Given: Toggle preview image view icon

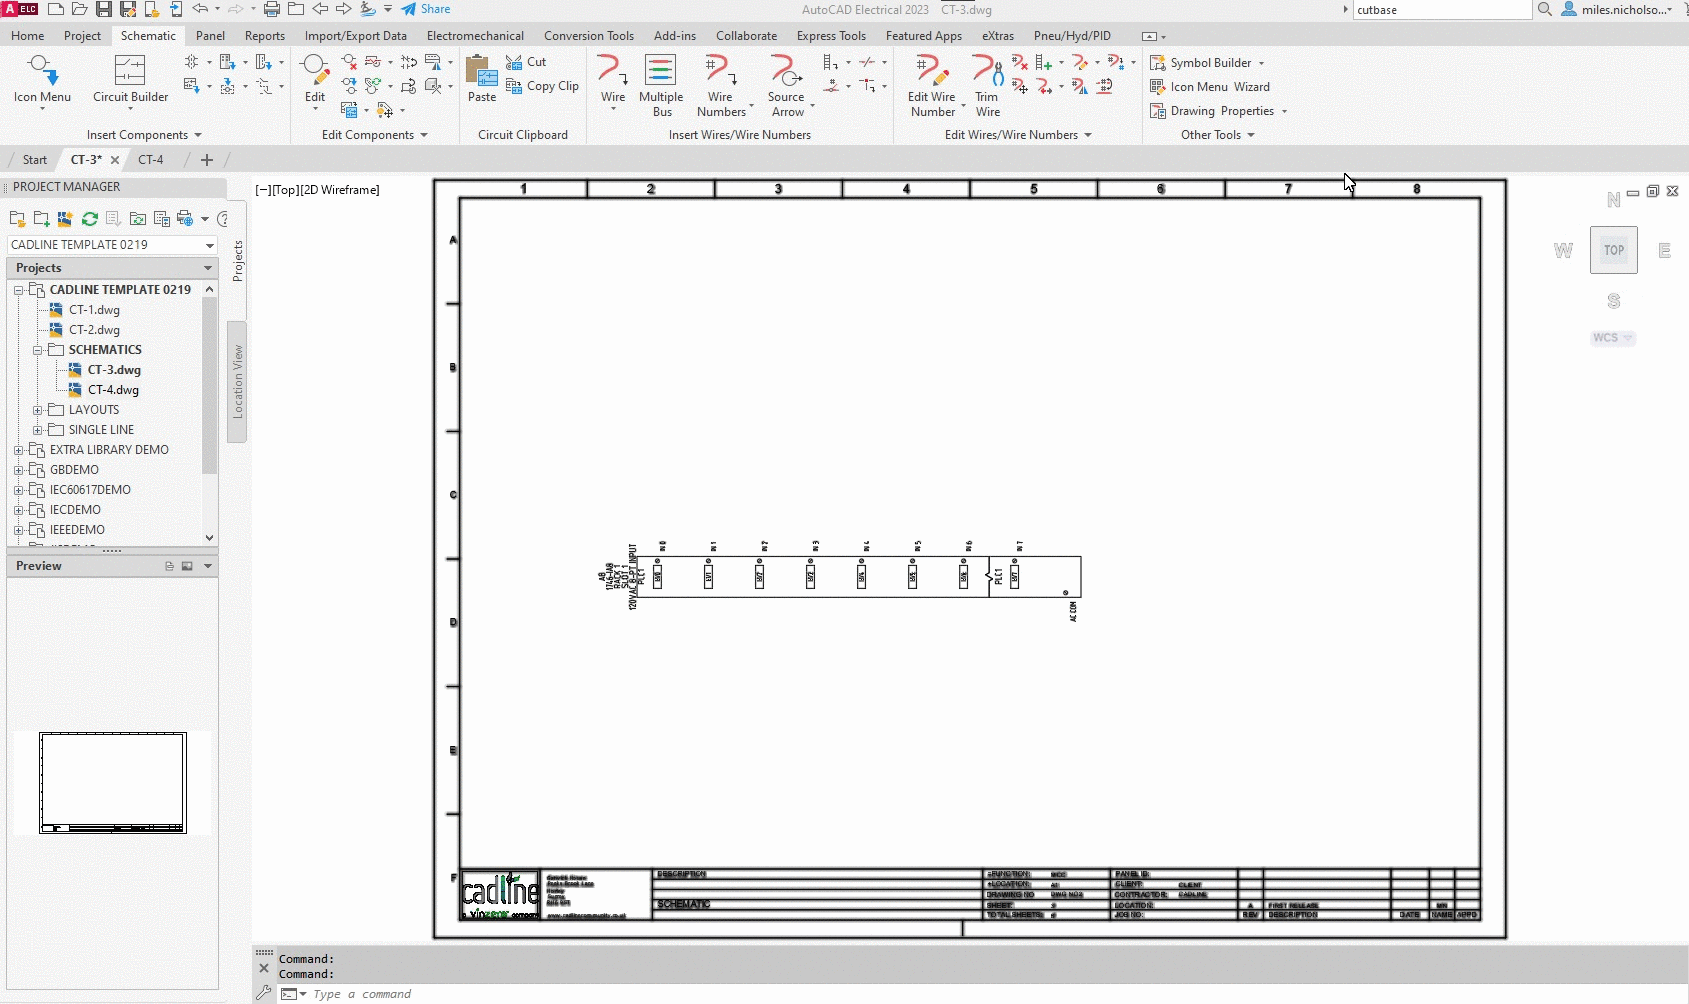Looking at the screenshot, I should click(x=187, y=566).
